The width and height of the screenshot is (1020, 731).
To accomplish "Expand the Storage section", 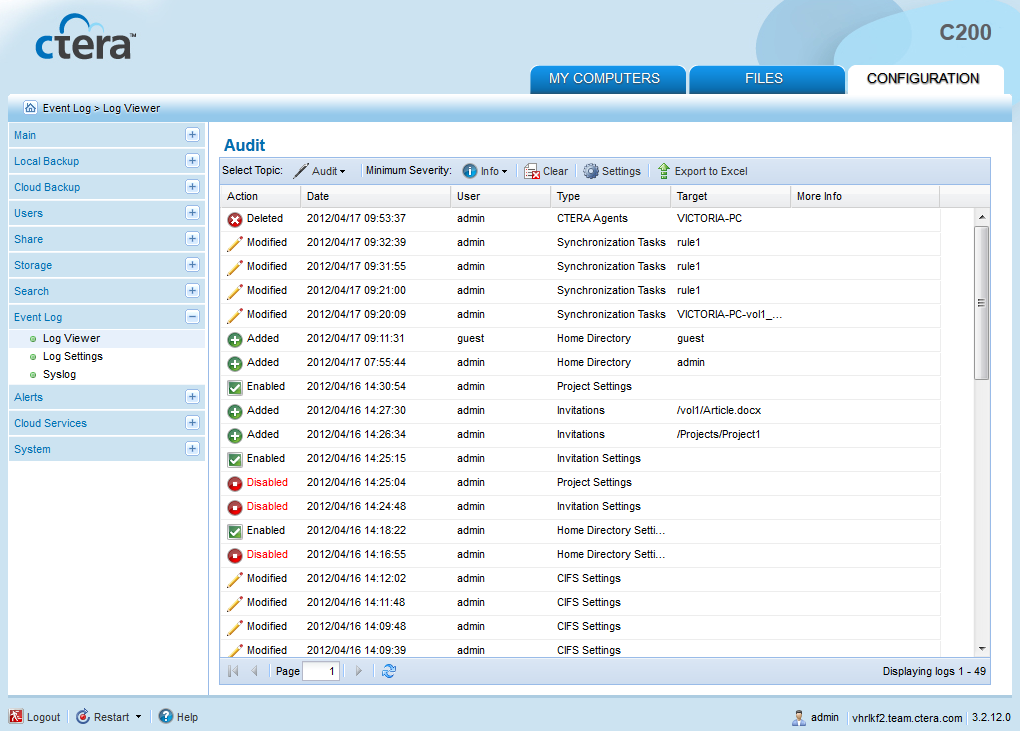I will click(192, 265).
